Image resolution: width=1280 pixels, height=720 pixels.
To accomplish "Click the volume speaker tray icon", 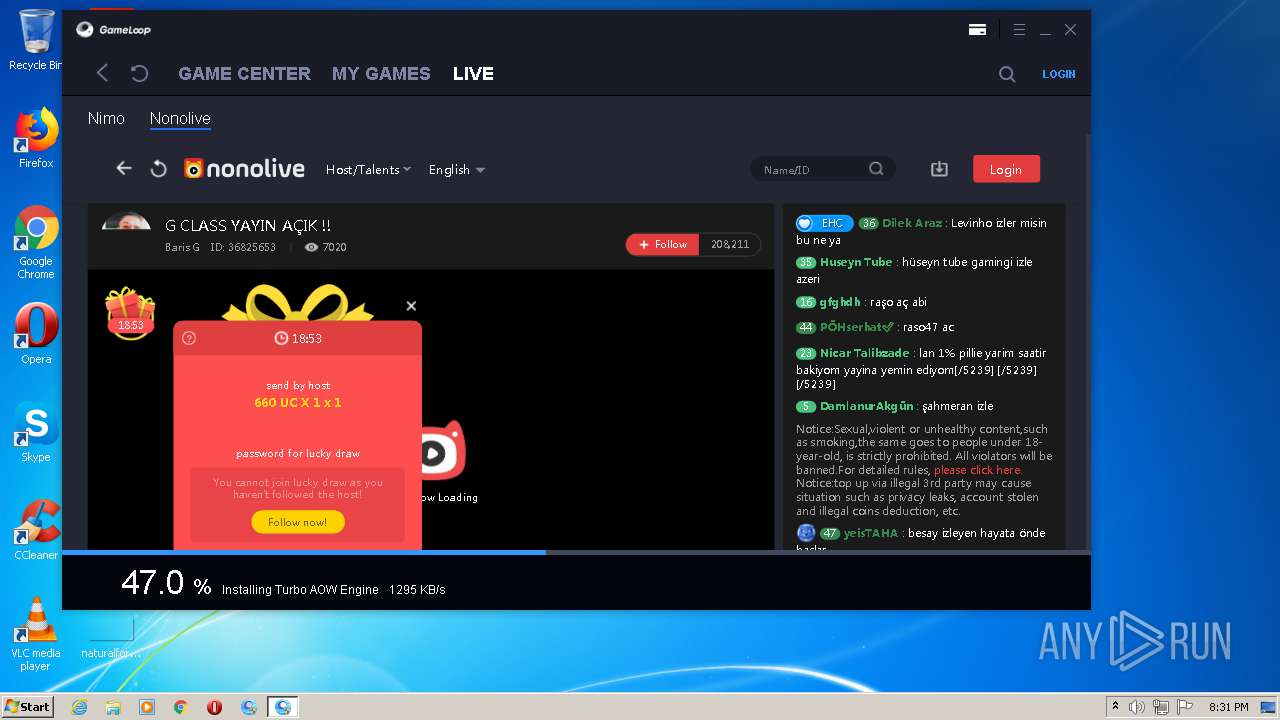I will tap(1137, 707).
